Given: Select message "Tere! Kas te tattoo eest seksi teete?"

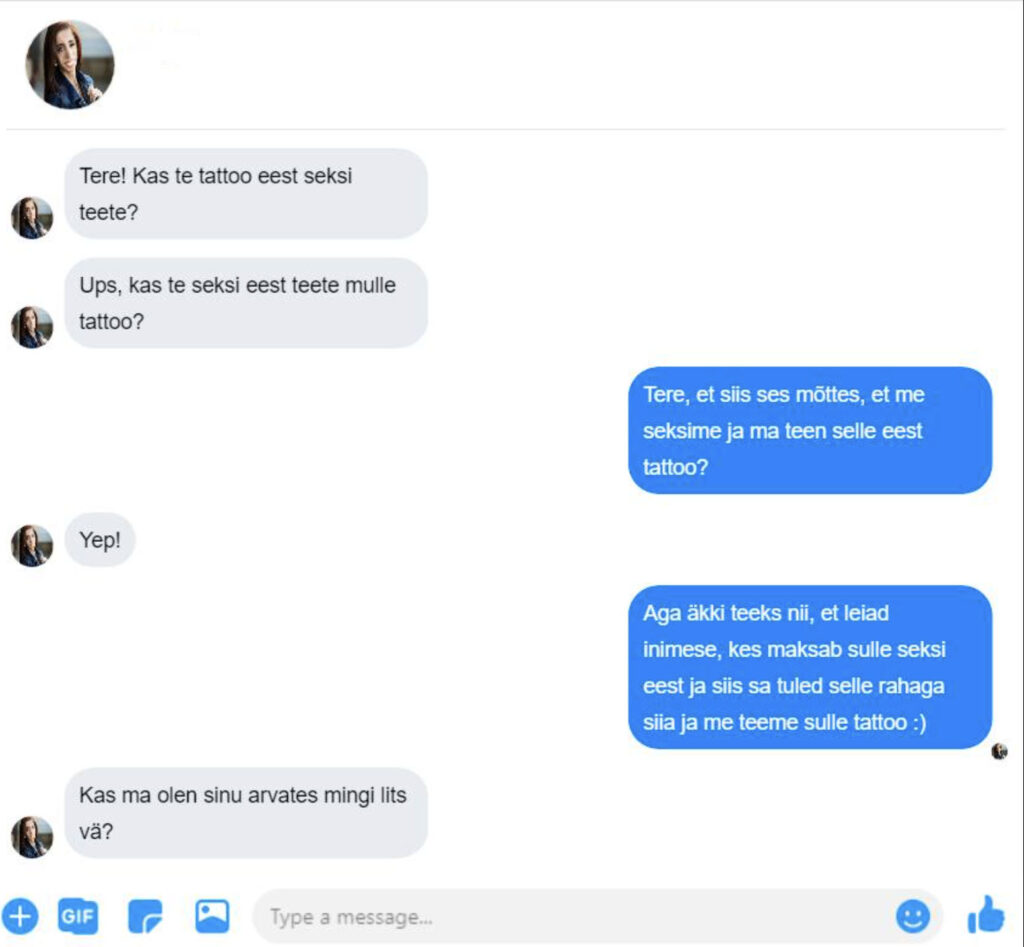Looking at the screenshot, I should pyautogui.click(x=246, y=193).
